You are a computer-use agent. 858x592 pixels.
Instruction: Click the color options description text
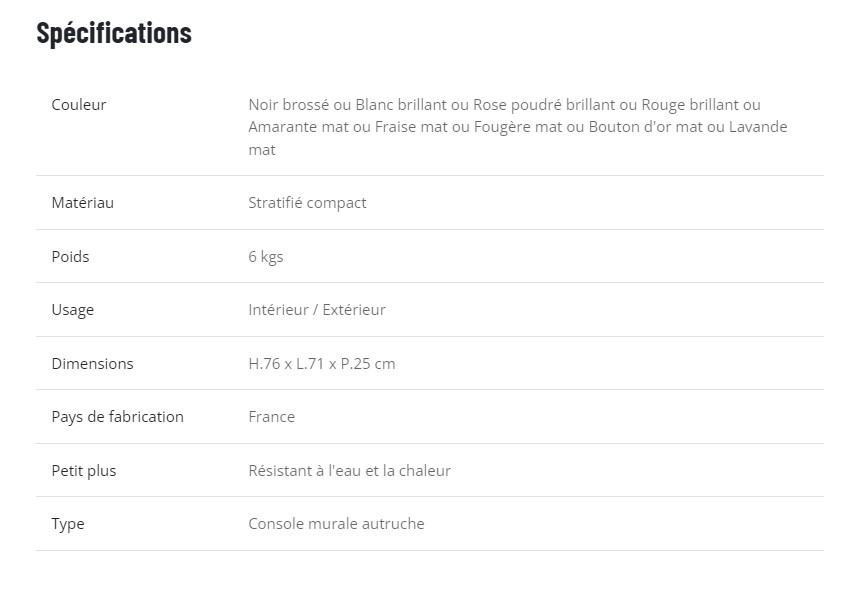[x=518, y=127]
